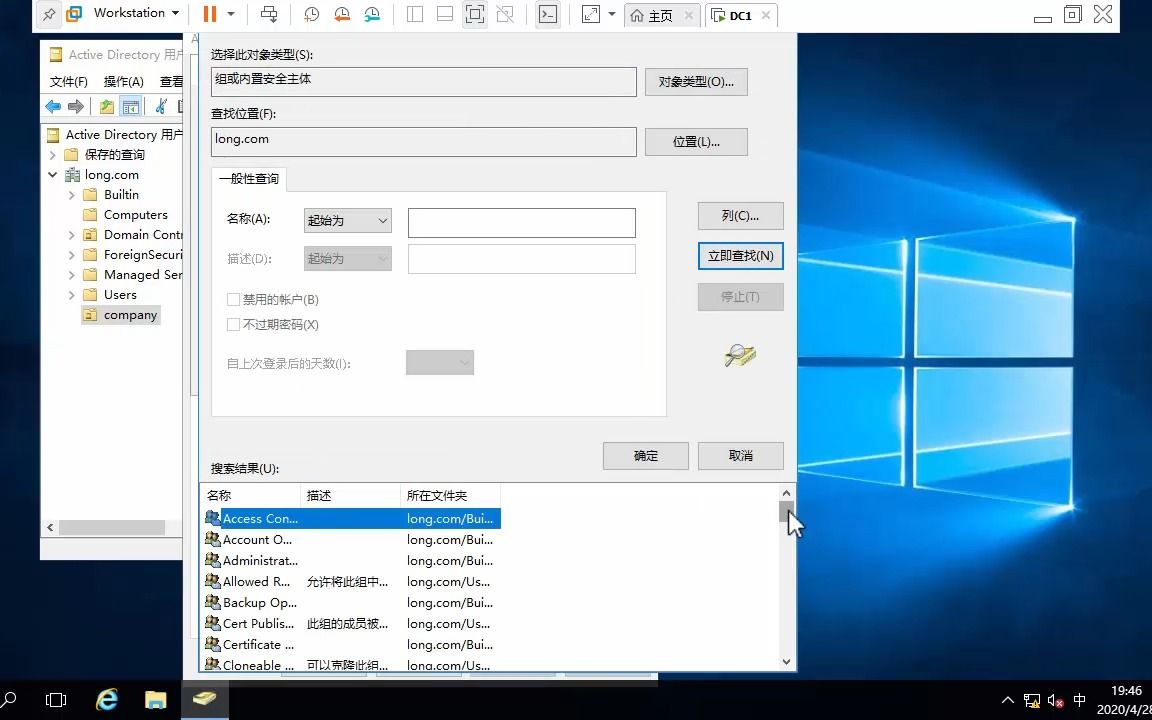1152x720 pixels.
Task: Click the VMware Workstation logo icon
Action: [x=74, y=14]
